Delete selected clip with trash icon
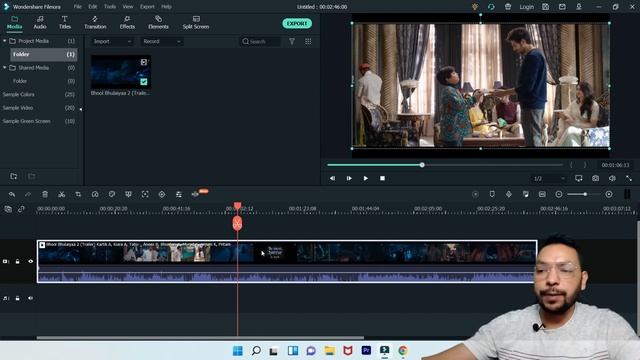640x360 pixels. pos(45,194)
